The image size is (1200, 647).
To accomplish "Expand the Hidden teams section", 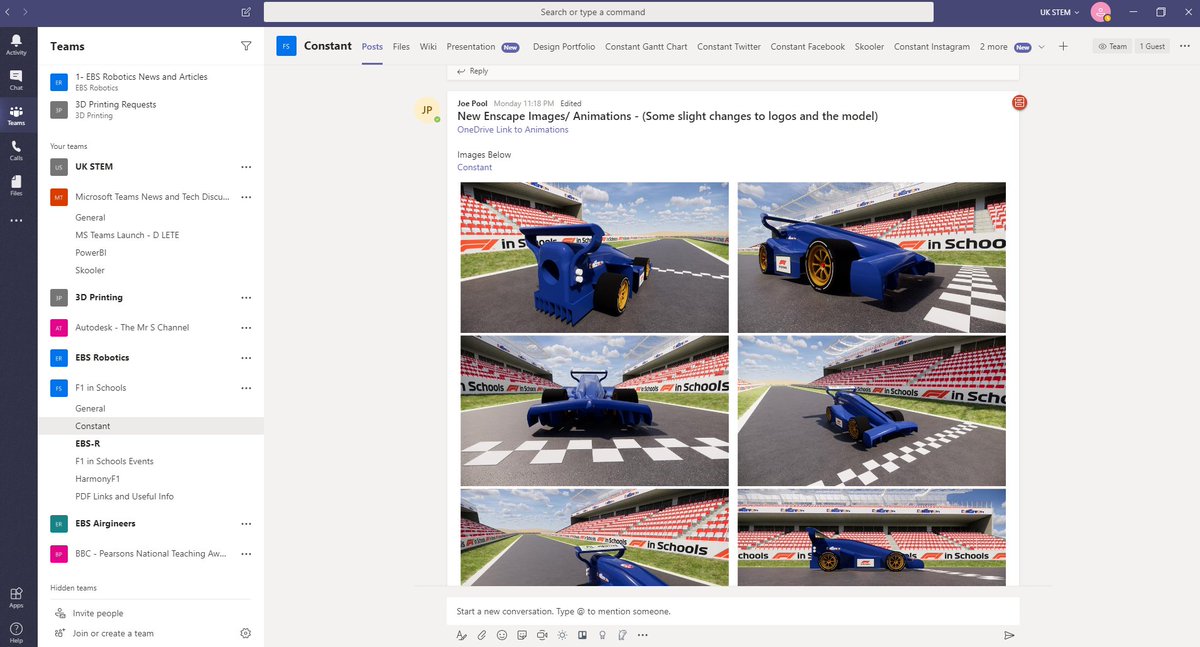I will tap(74, 588).
